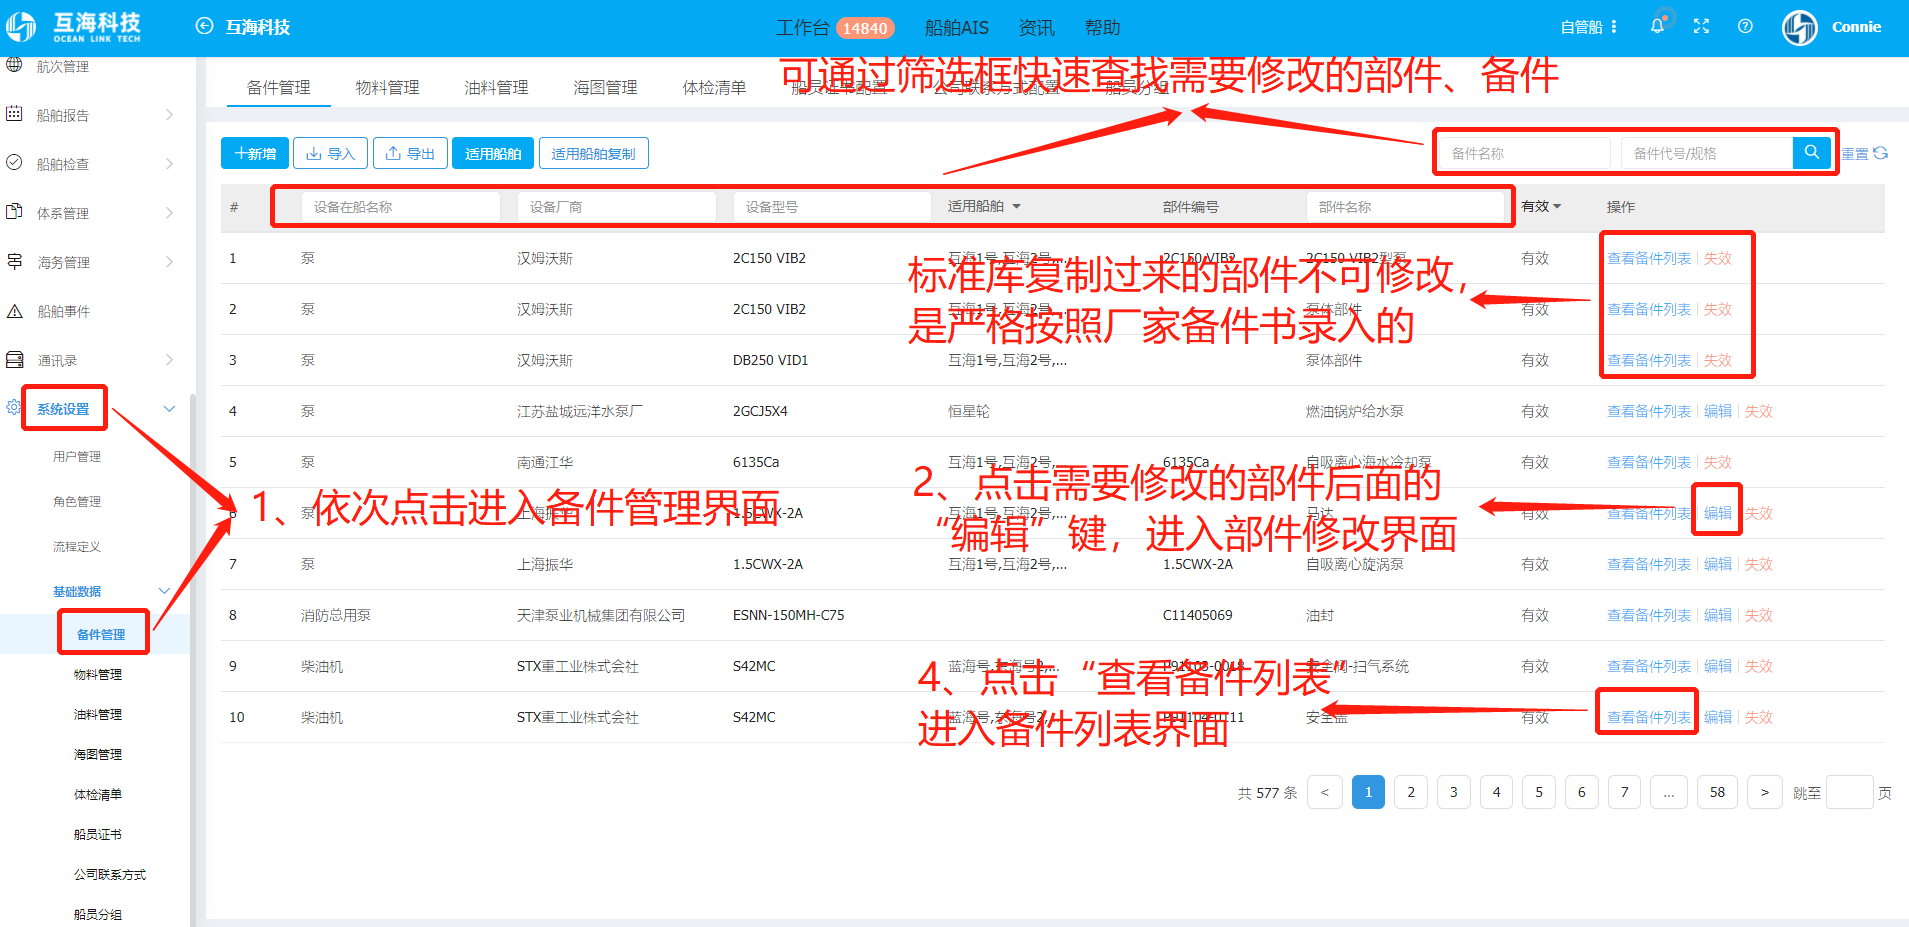Click the 导出 export button
The image size is (1909, 927).
tap(410, 153)
